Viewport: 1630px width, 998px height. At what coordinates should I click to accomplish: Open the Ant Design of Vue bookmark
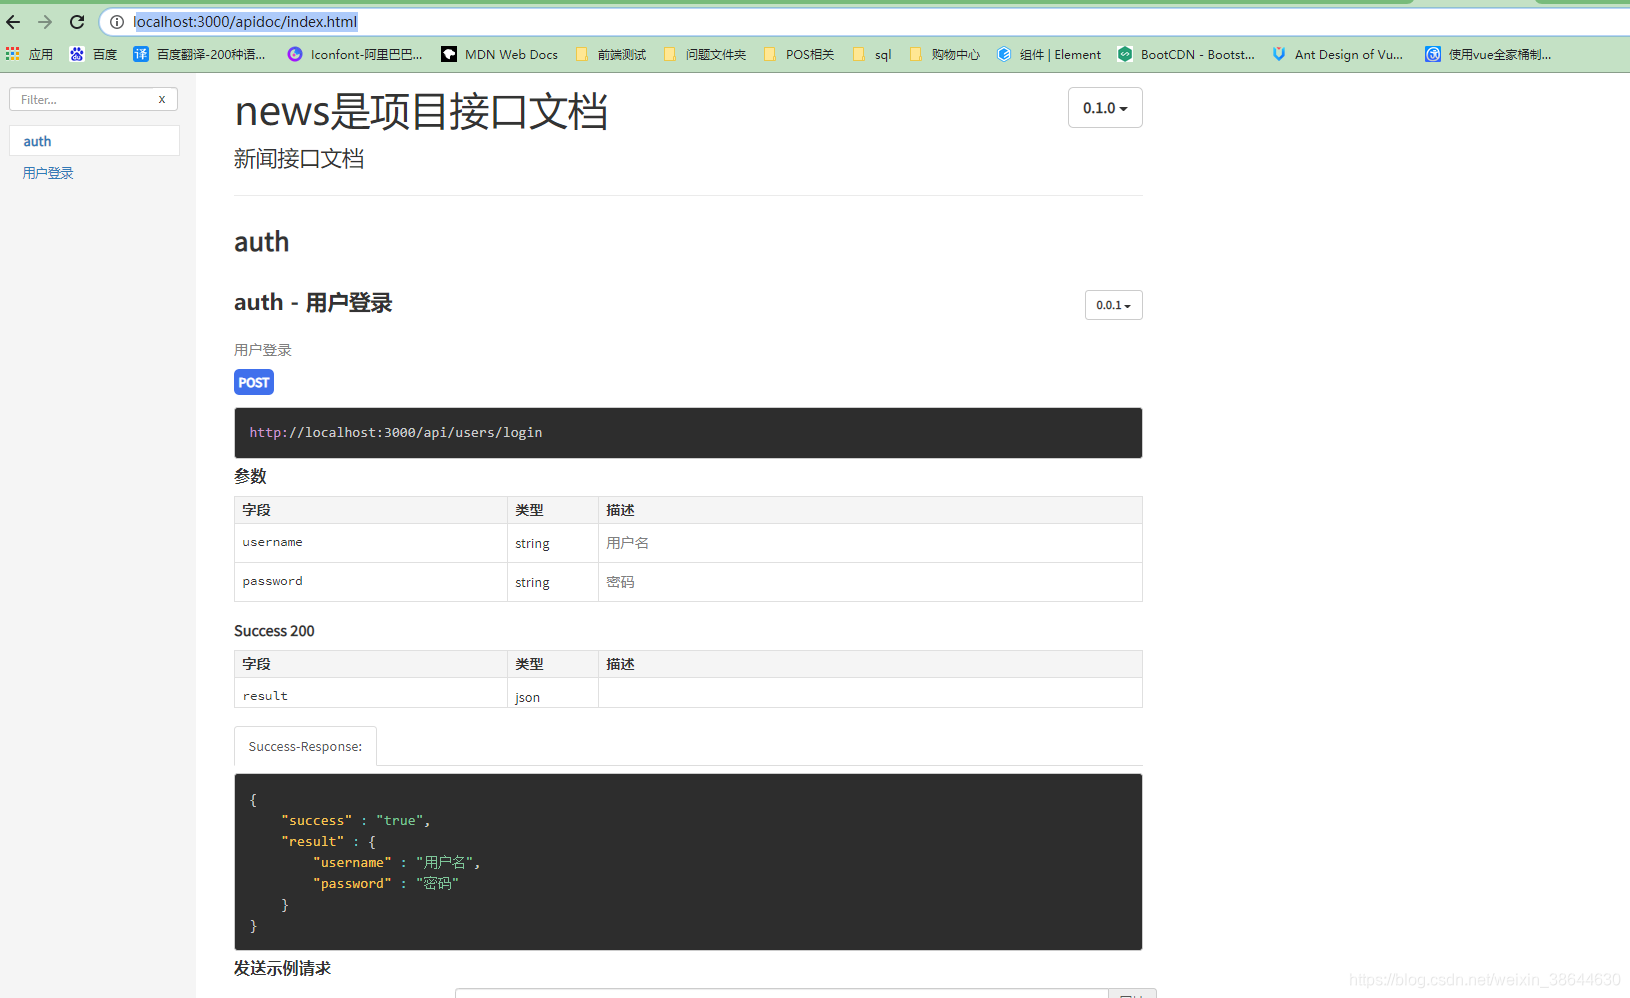pos(1337,54)
